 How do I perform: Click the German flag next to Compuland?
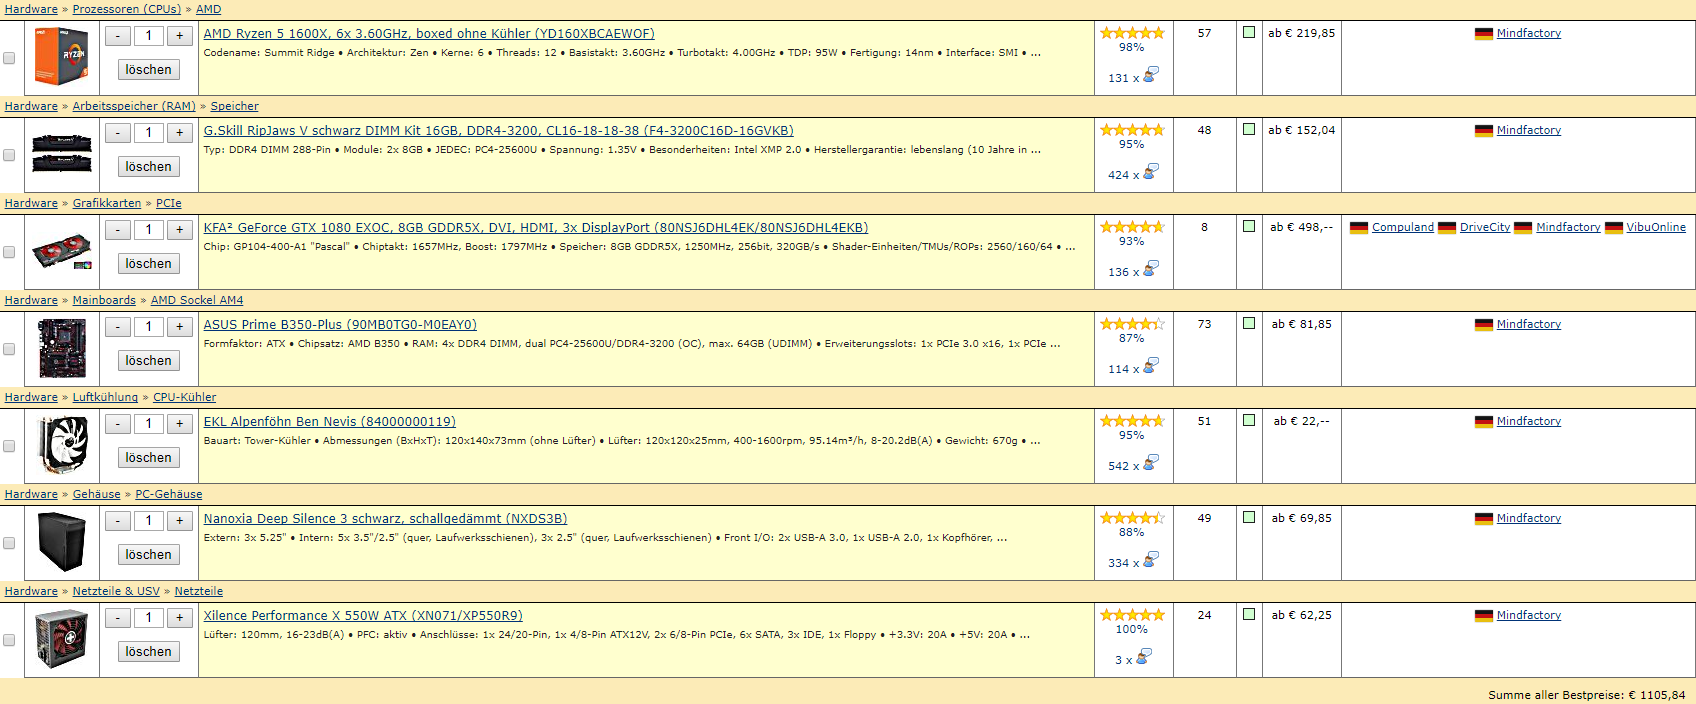tap(1359, 228)
